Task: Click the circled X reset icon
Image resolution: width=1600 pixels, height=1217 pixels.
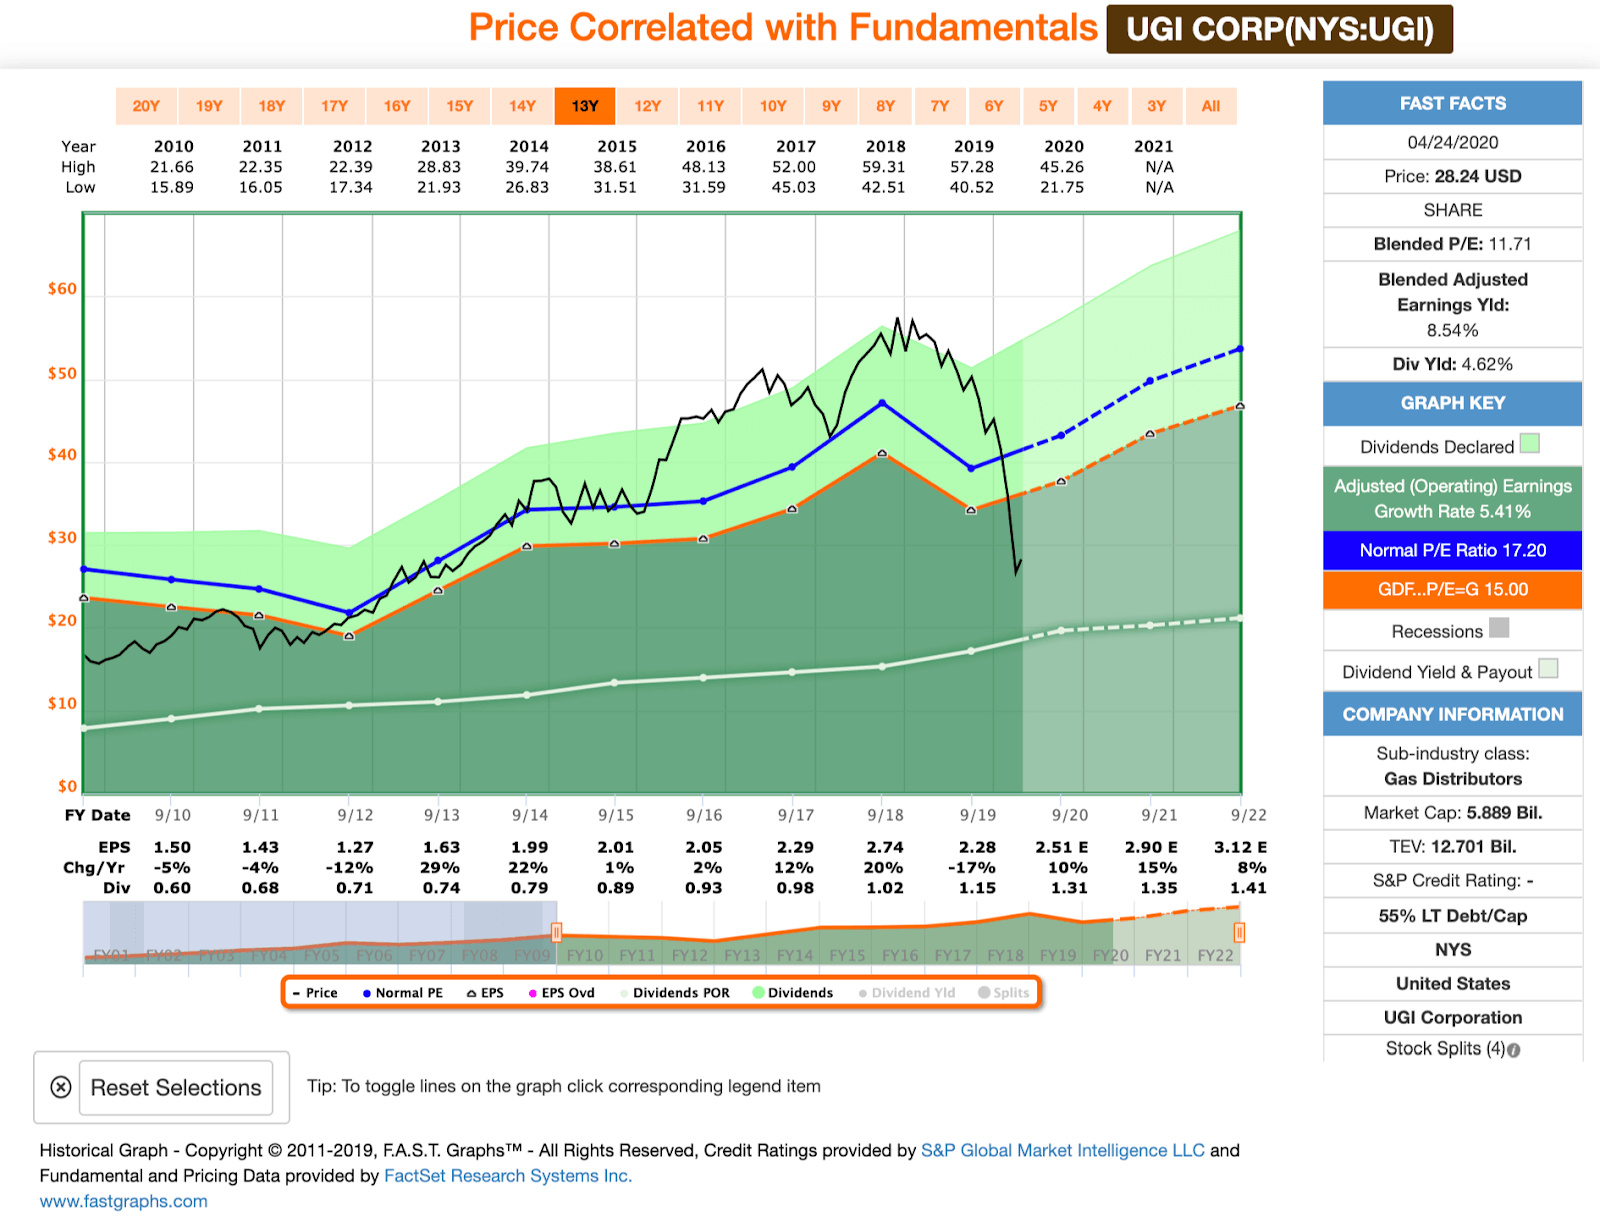Action: click(61, 1087)
